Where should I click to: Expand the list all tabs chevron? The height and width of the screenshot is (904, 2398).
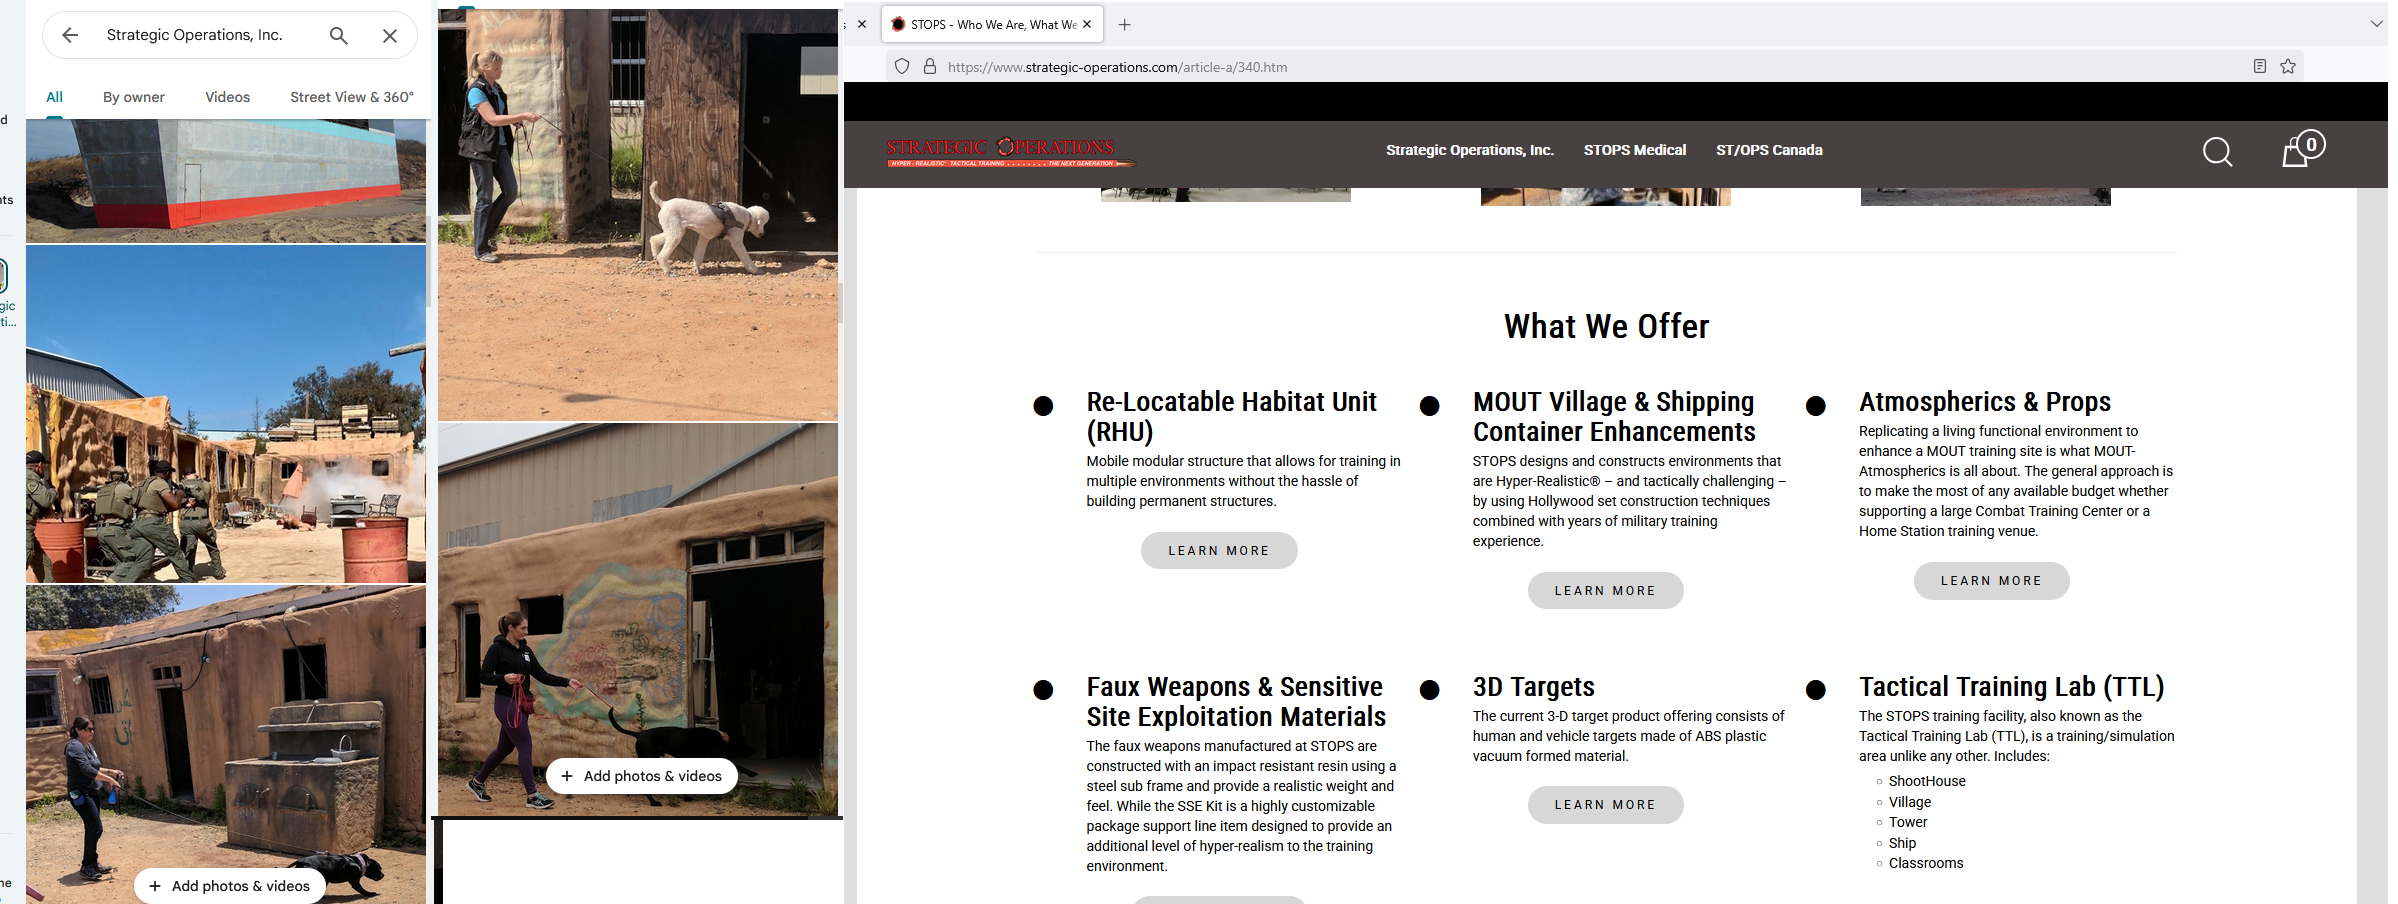click(x=2377, y=24)
